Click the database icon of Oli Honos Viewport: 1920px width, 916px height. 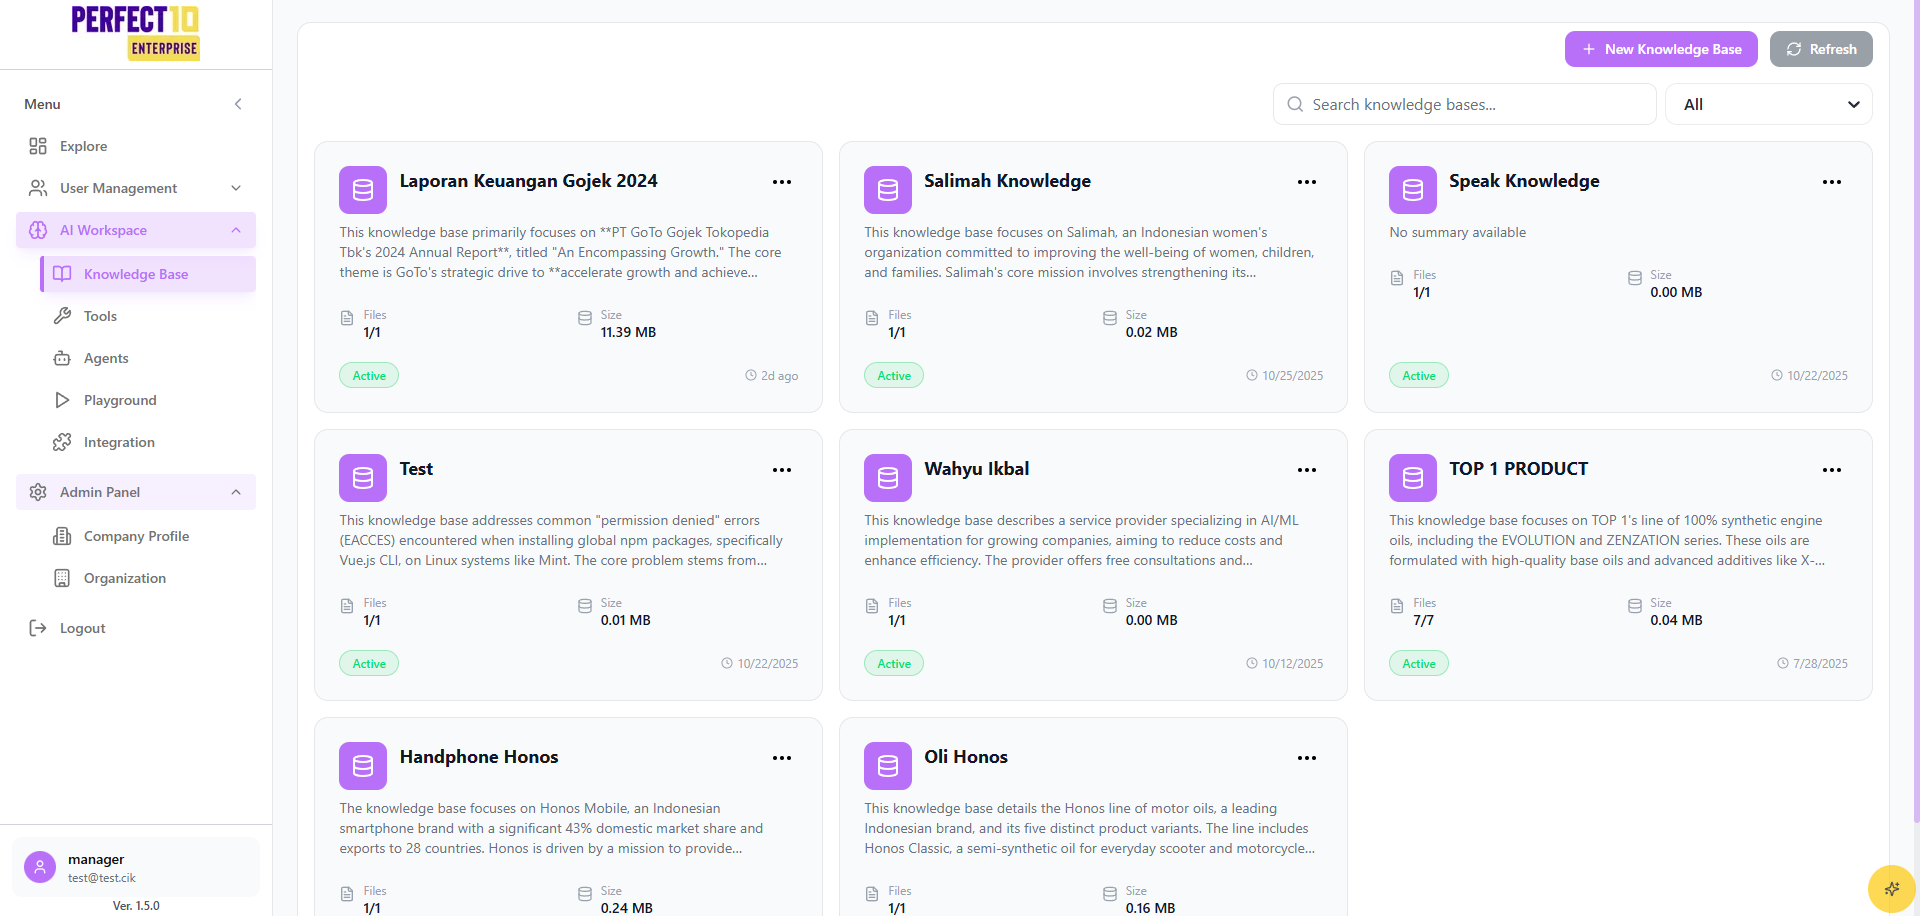pos(888,766)
